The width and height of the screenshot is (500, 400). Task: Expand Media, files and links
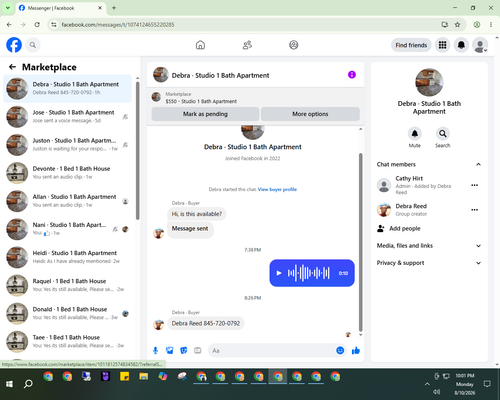(429, 246)
